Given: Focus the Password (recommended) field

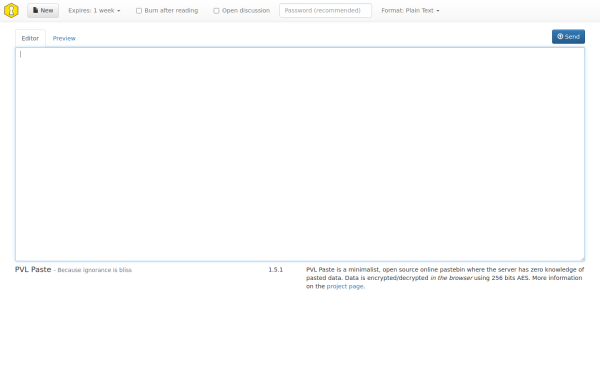Looking at the screenshot, I should pos(325,10).
